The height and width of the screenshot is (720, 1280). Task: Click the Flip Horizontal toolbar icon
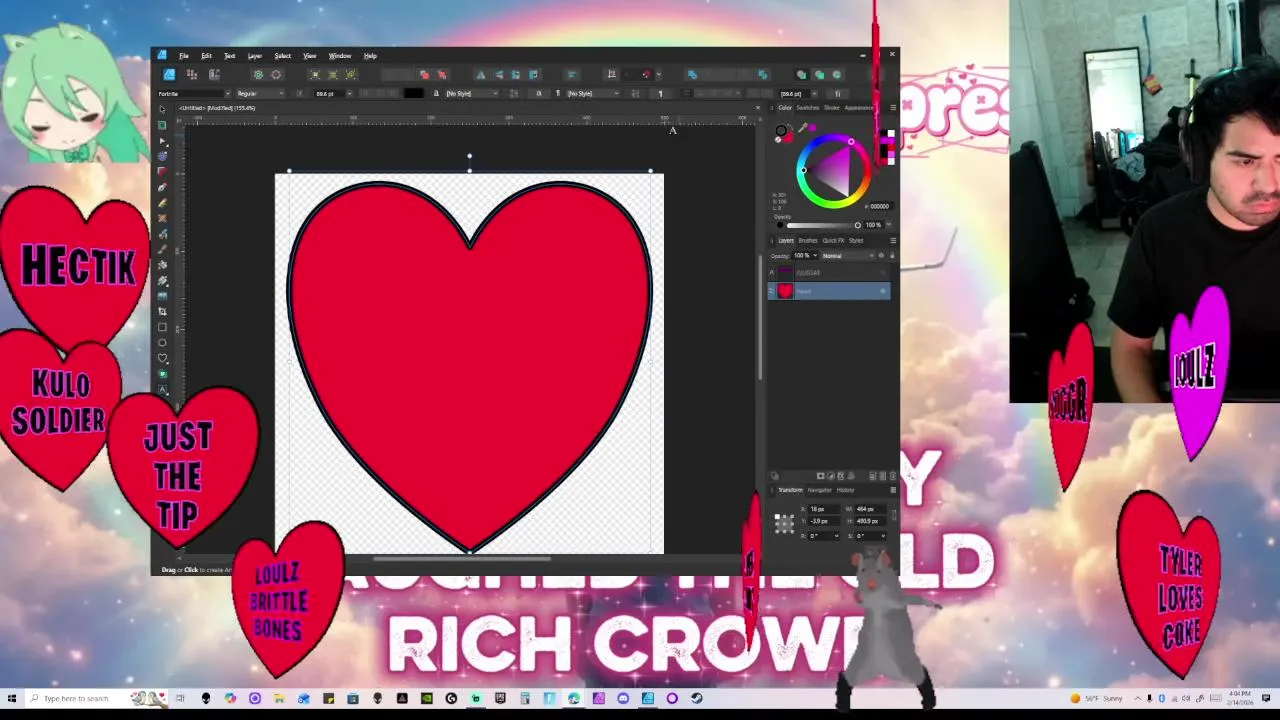pyautogui.click(x=481, y=74)
